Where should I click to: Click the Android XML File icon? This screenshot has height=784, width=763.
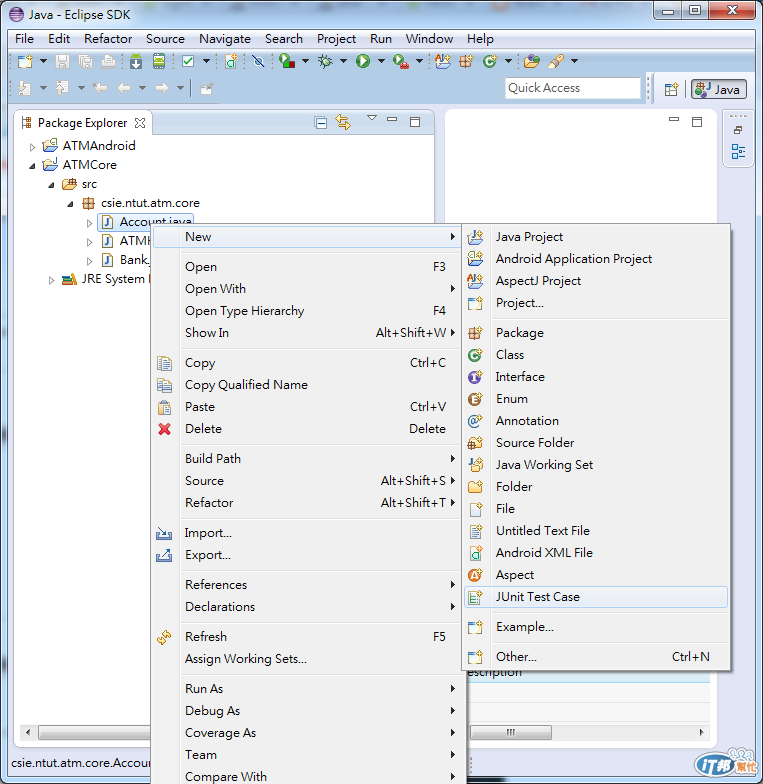[476, 553]
